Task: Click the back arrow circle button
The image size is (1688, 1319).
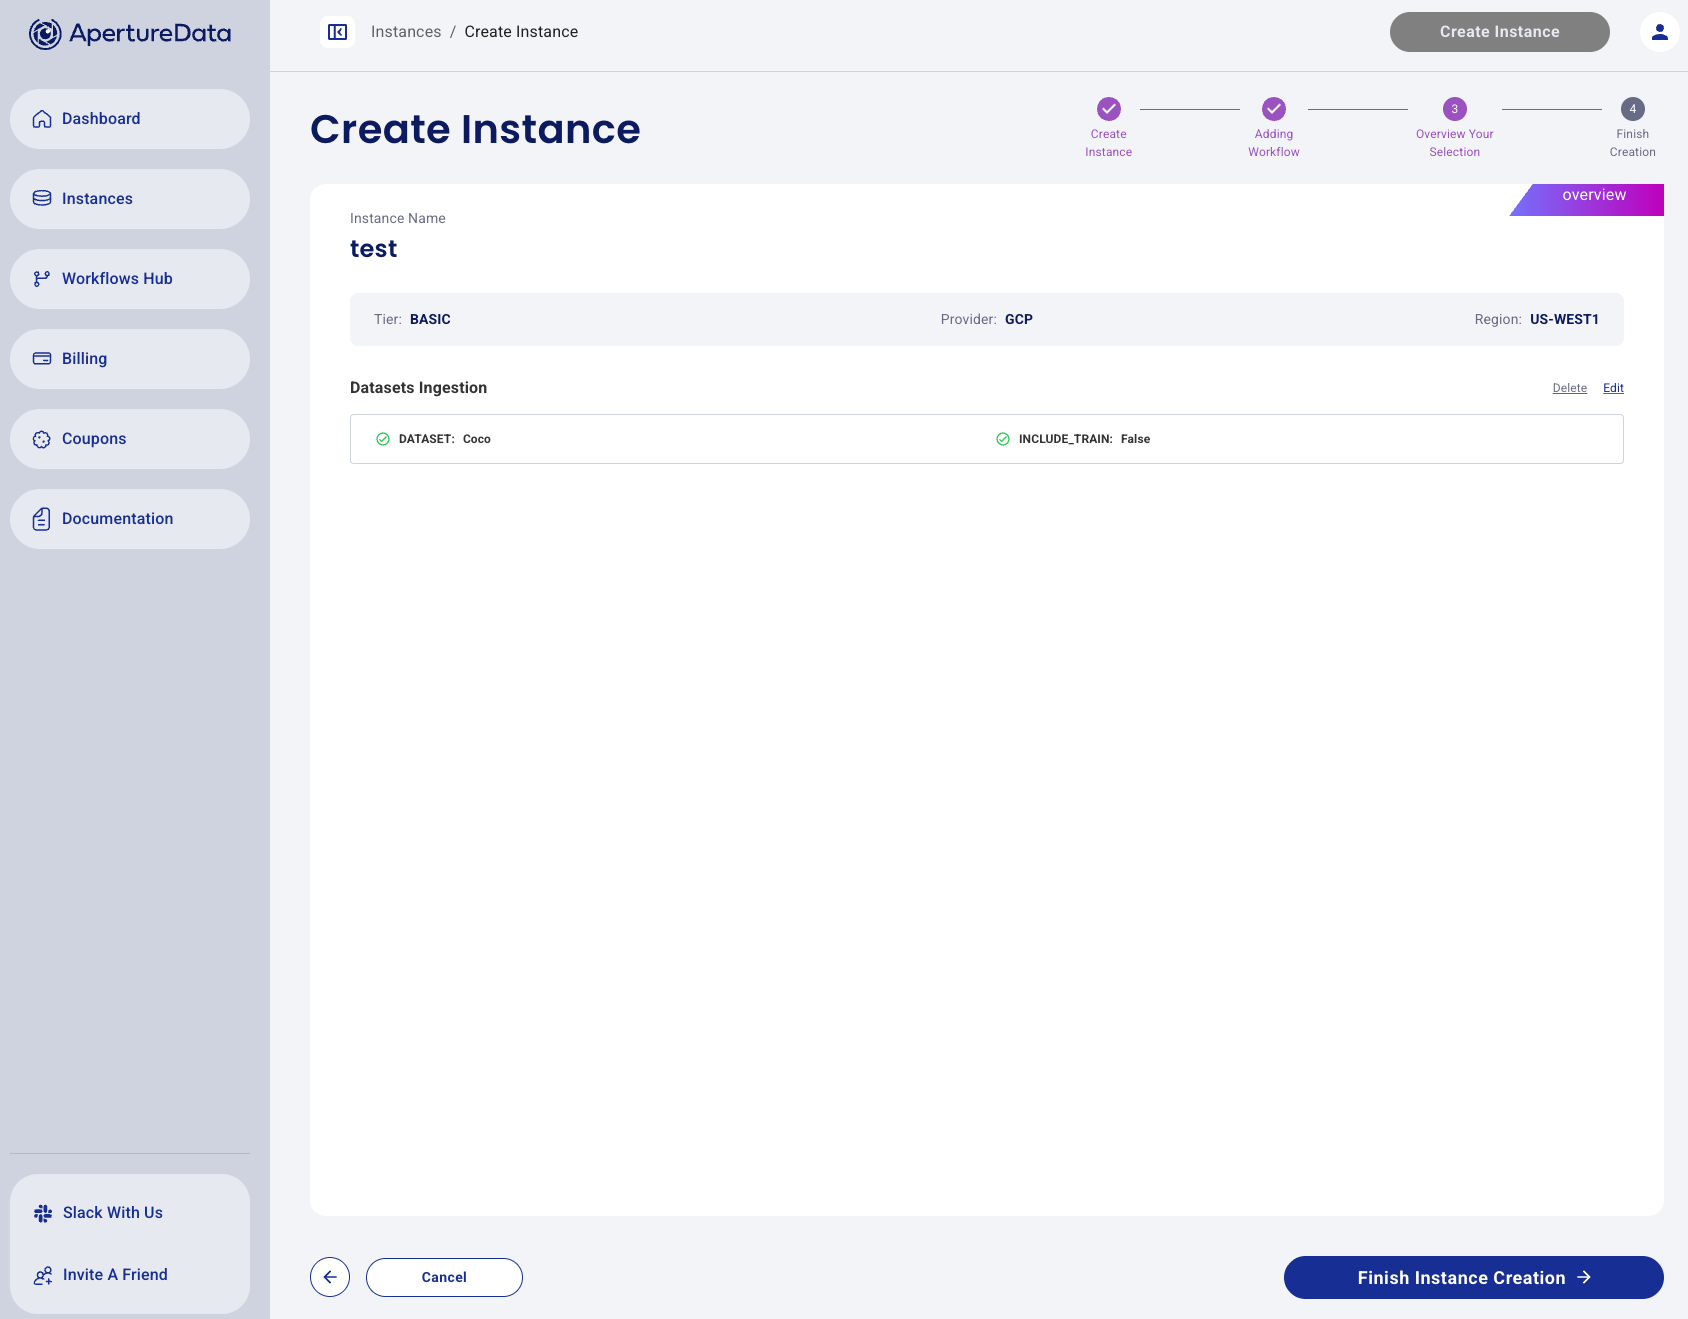Action: [330, 1277]
